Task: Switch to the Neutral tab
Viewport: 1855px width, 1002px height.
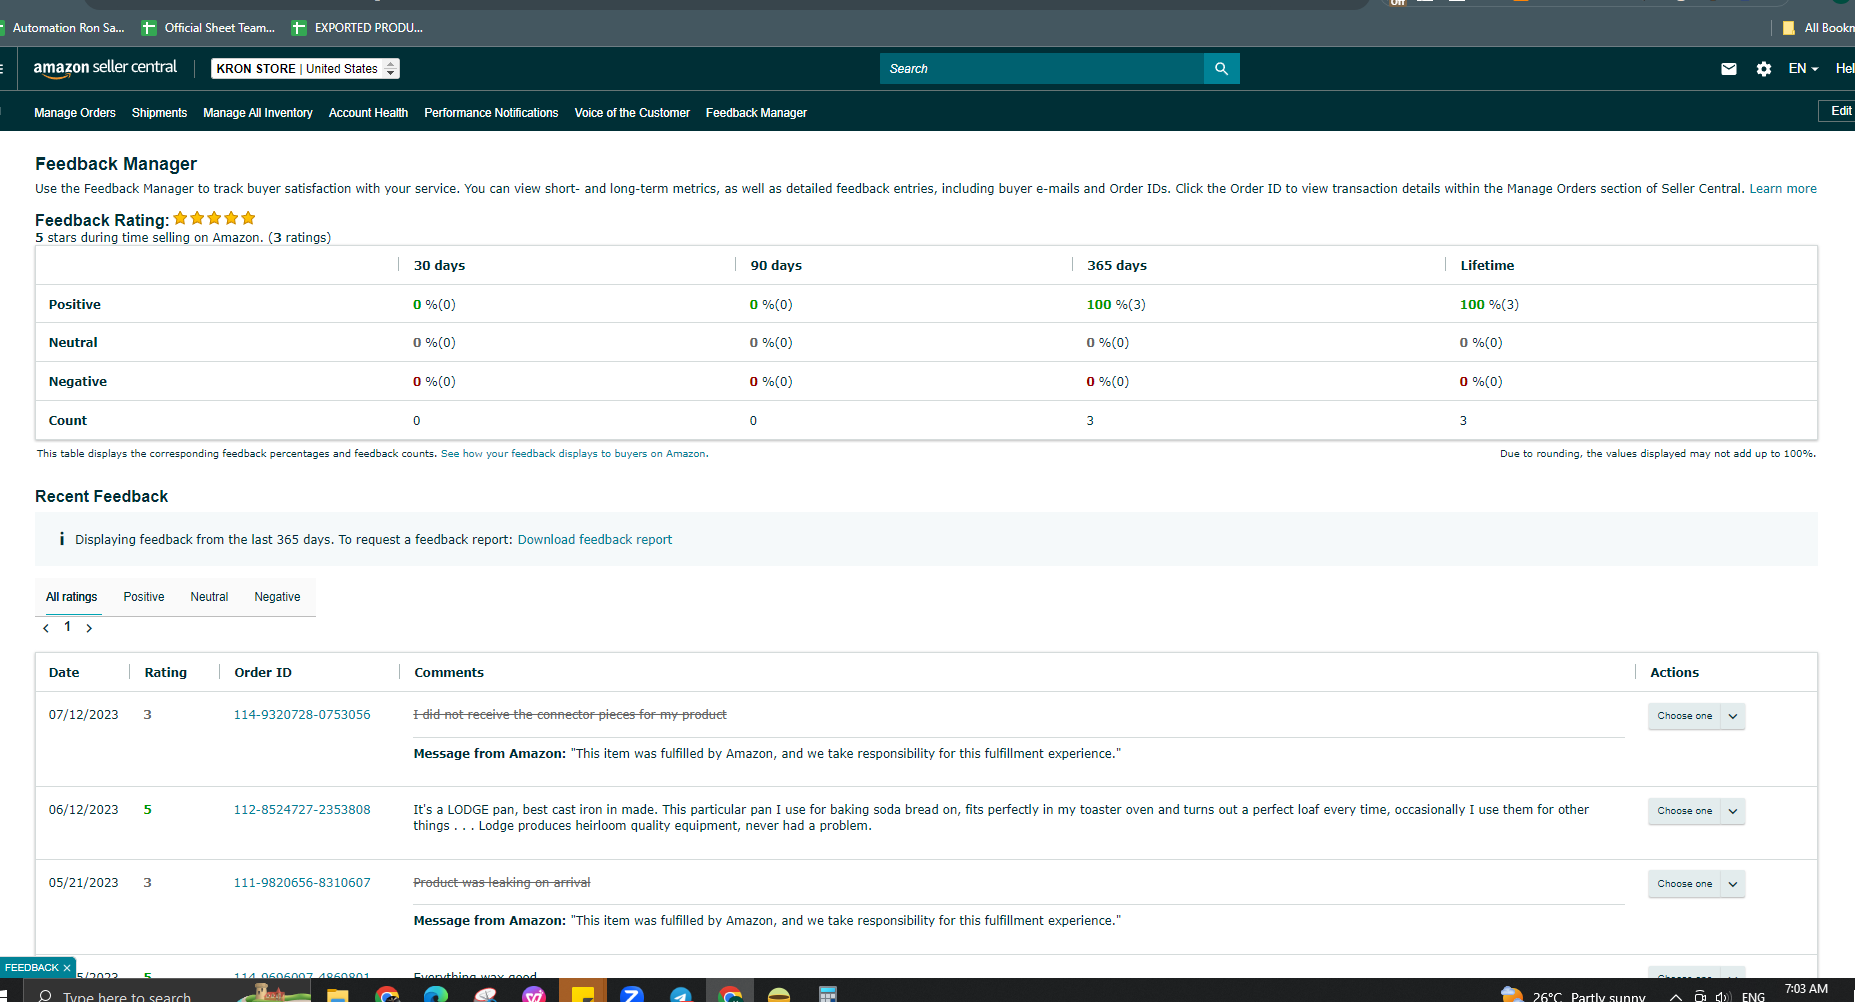Action: (209, 597)
